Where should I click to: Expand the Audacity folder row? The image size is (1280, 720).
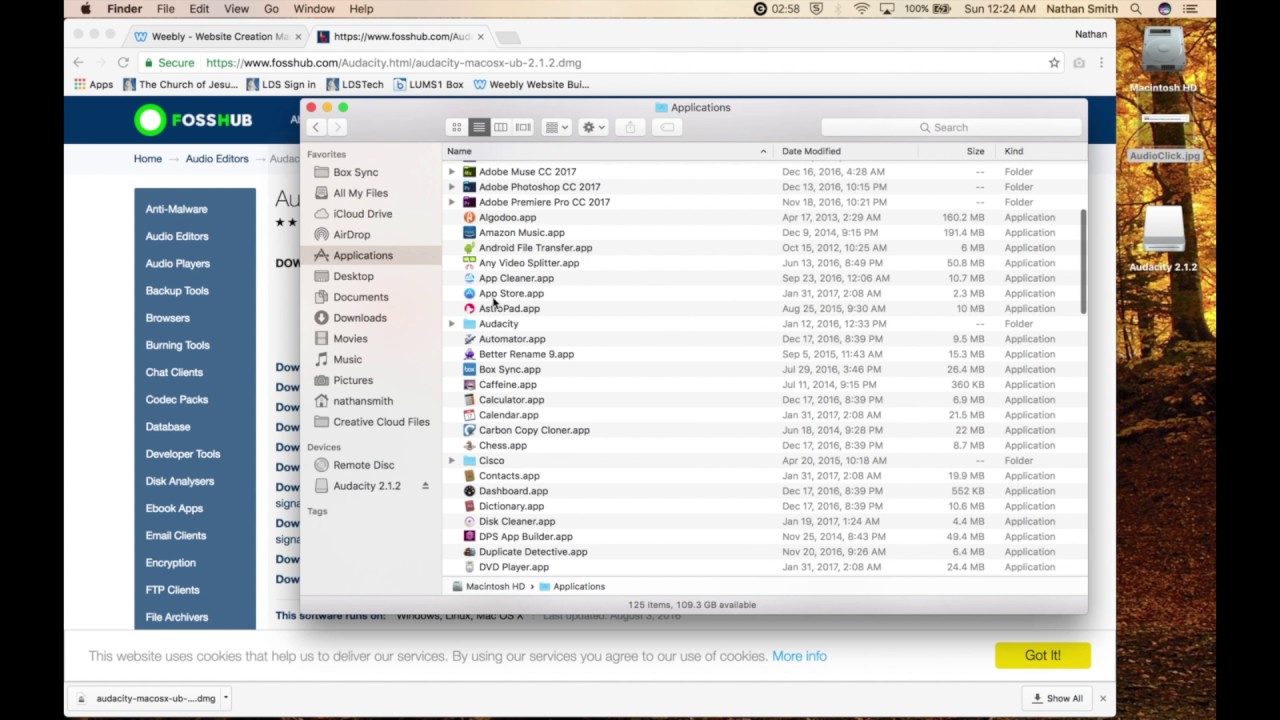coord(451,324)
